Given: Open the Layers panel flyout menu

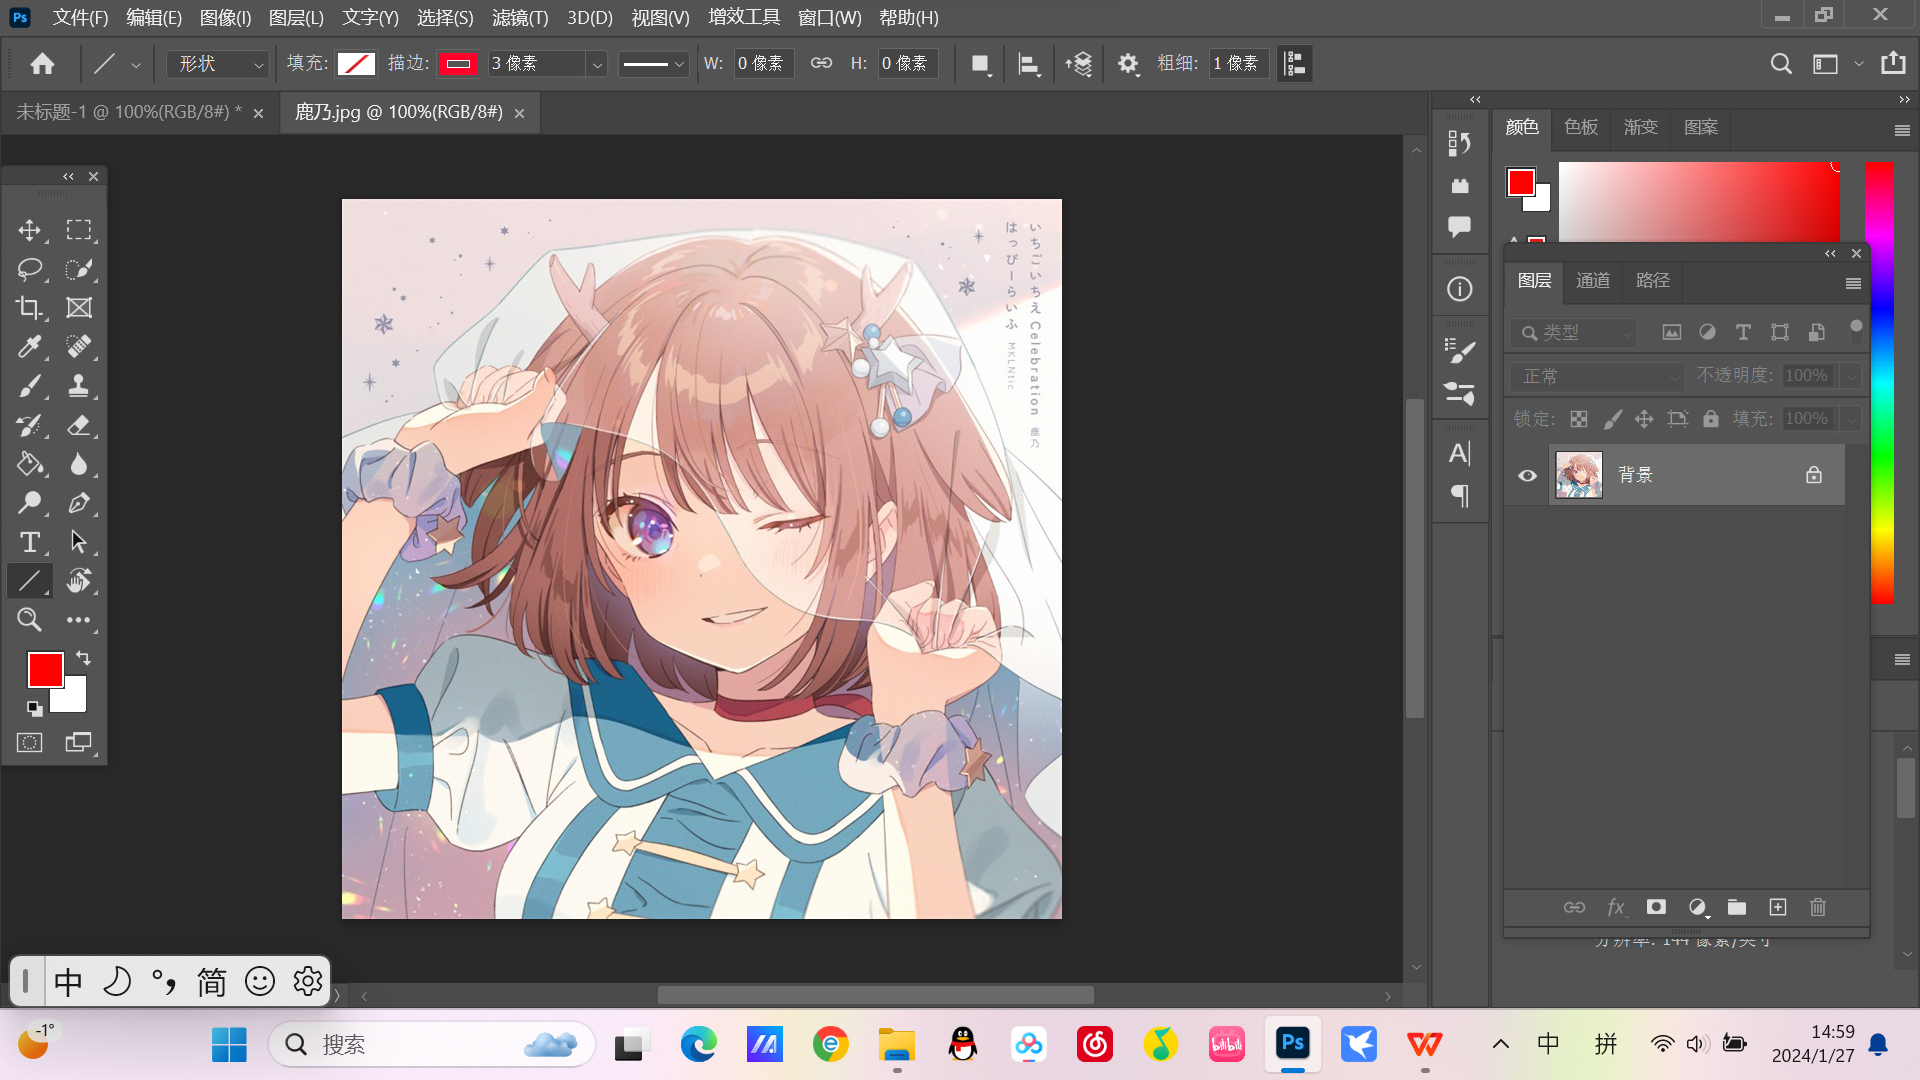Looking at the screenshot, I should [1853, 283].
